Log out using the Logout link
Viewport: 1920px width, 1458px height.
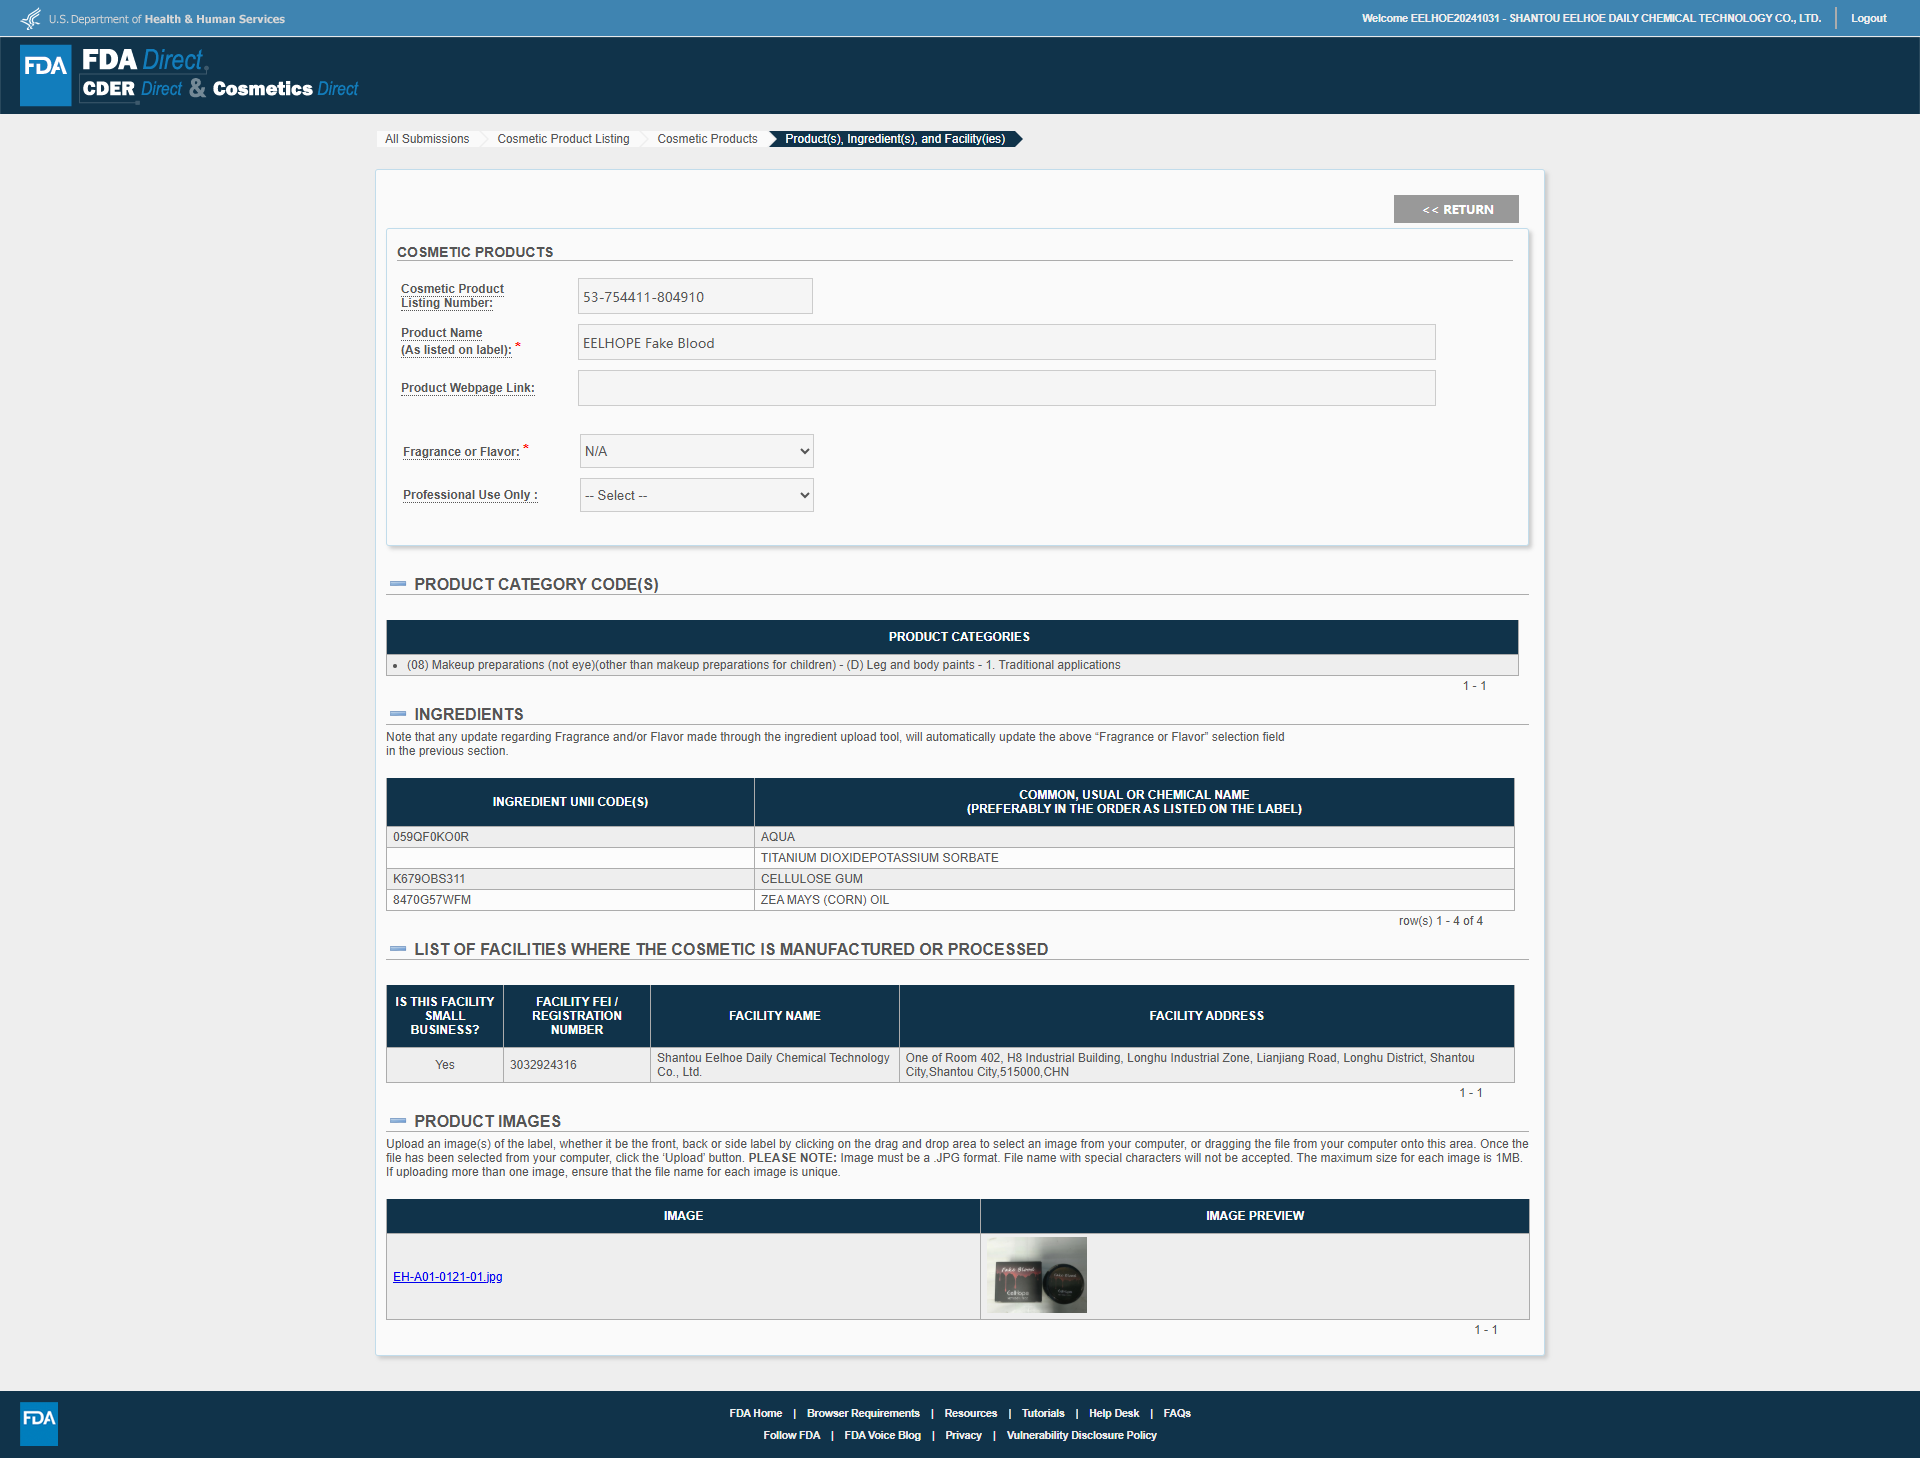1868,18
